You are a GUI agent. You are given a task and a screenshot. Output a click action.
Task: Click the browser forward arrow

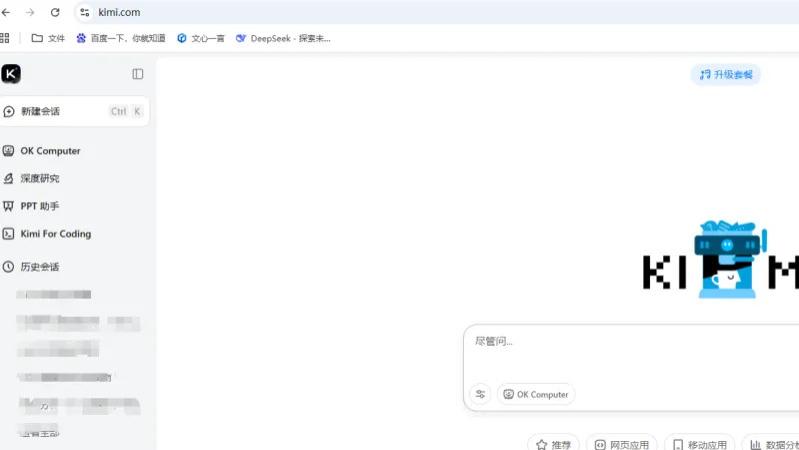pyautogui.click(x=30, y=12)
